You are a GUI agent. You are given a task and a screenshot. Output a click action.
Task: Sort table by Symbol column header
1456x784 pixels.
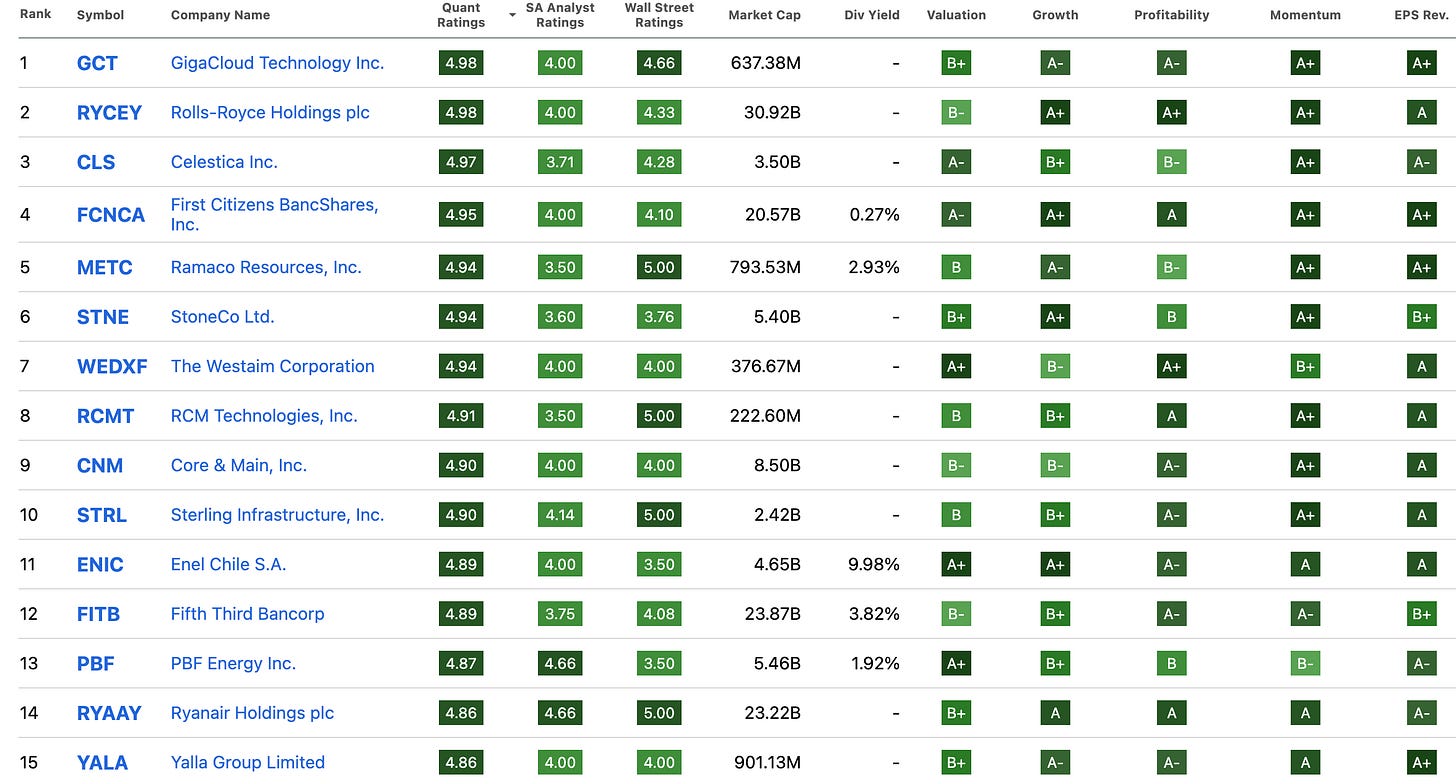click(99, 15)
